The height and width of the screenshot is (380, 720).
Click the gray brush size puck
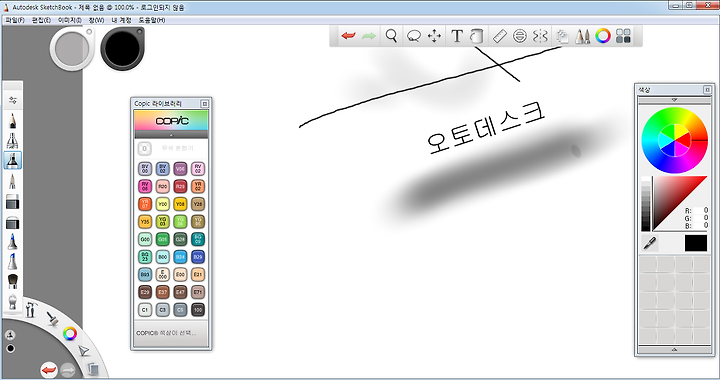pyautogui.click(x=72, y=48)
